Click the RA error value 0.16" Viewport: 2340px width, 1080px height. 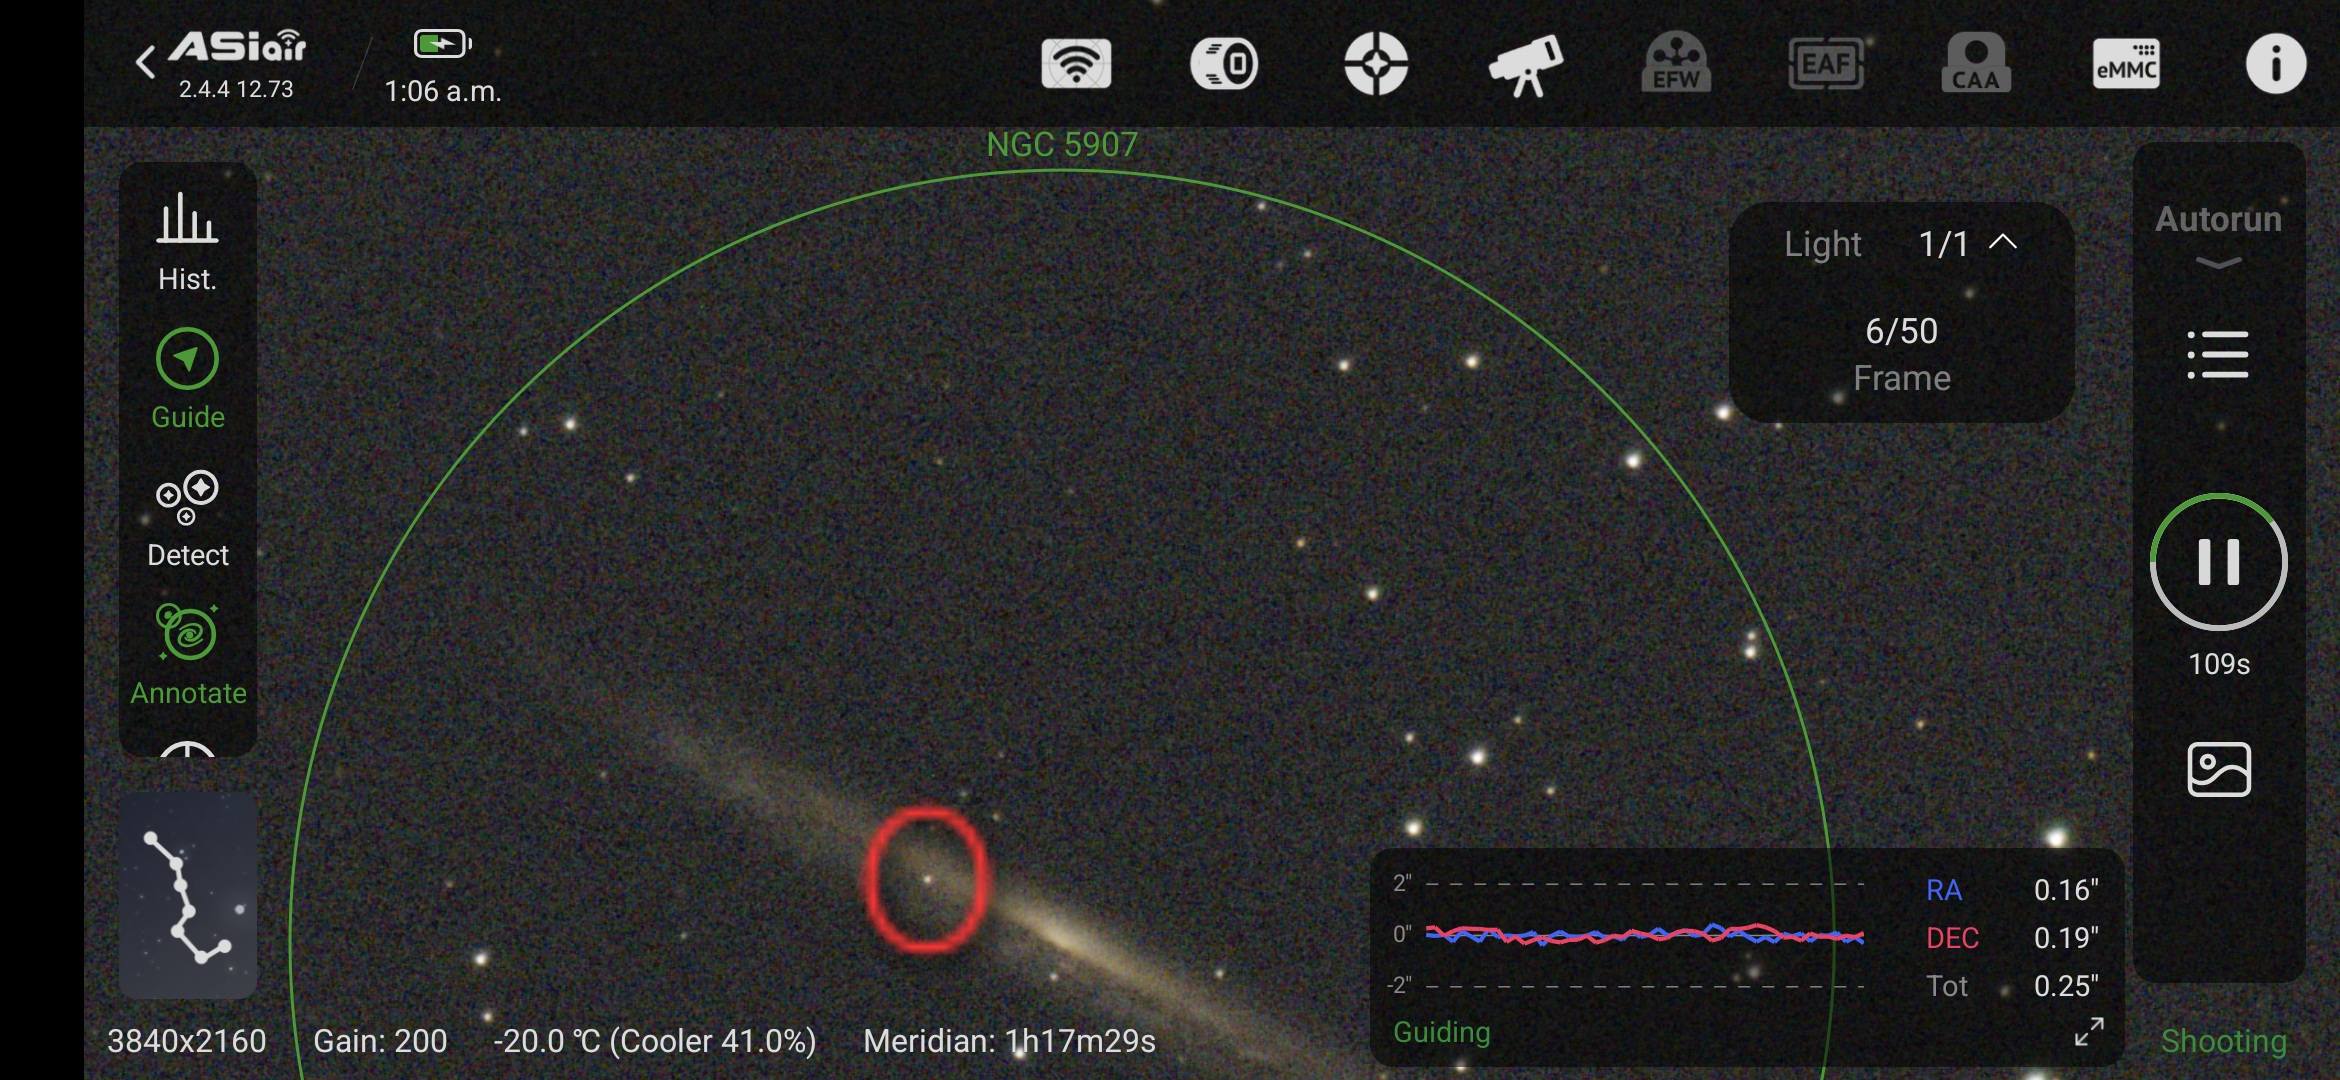tap(2066, 890)
